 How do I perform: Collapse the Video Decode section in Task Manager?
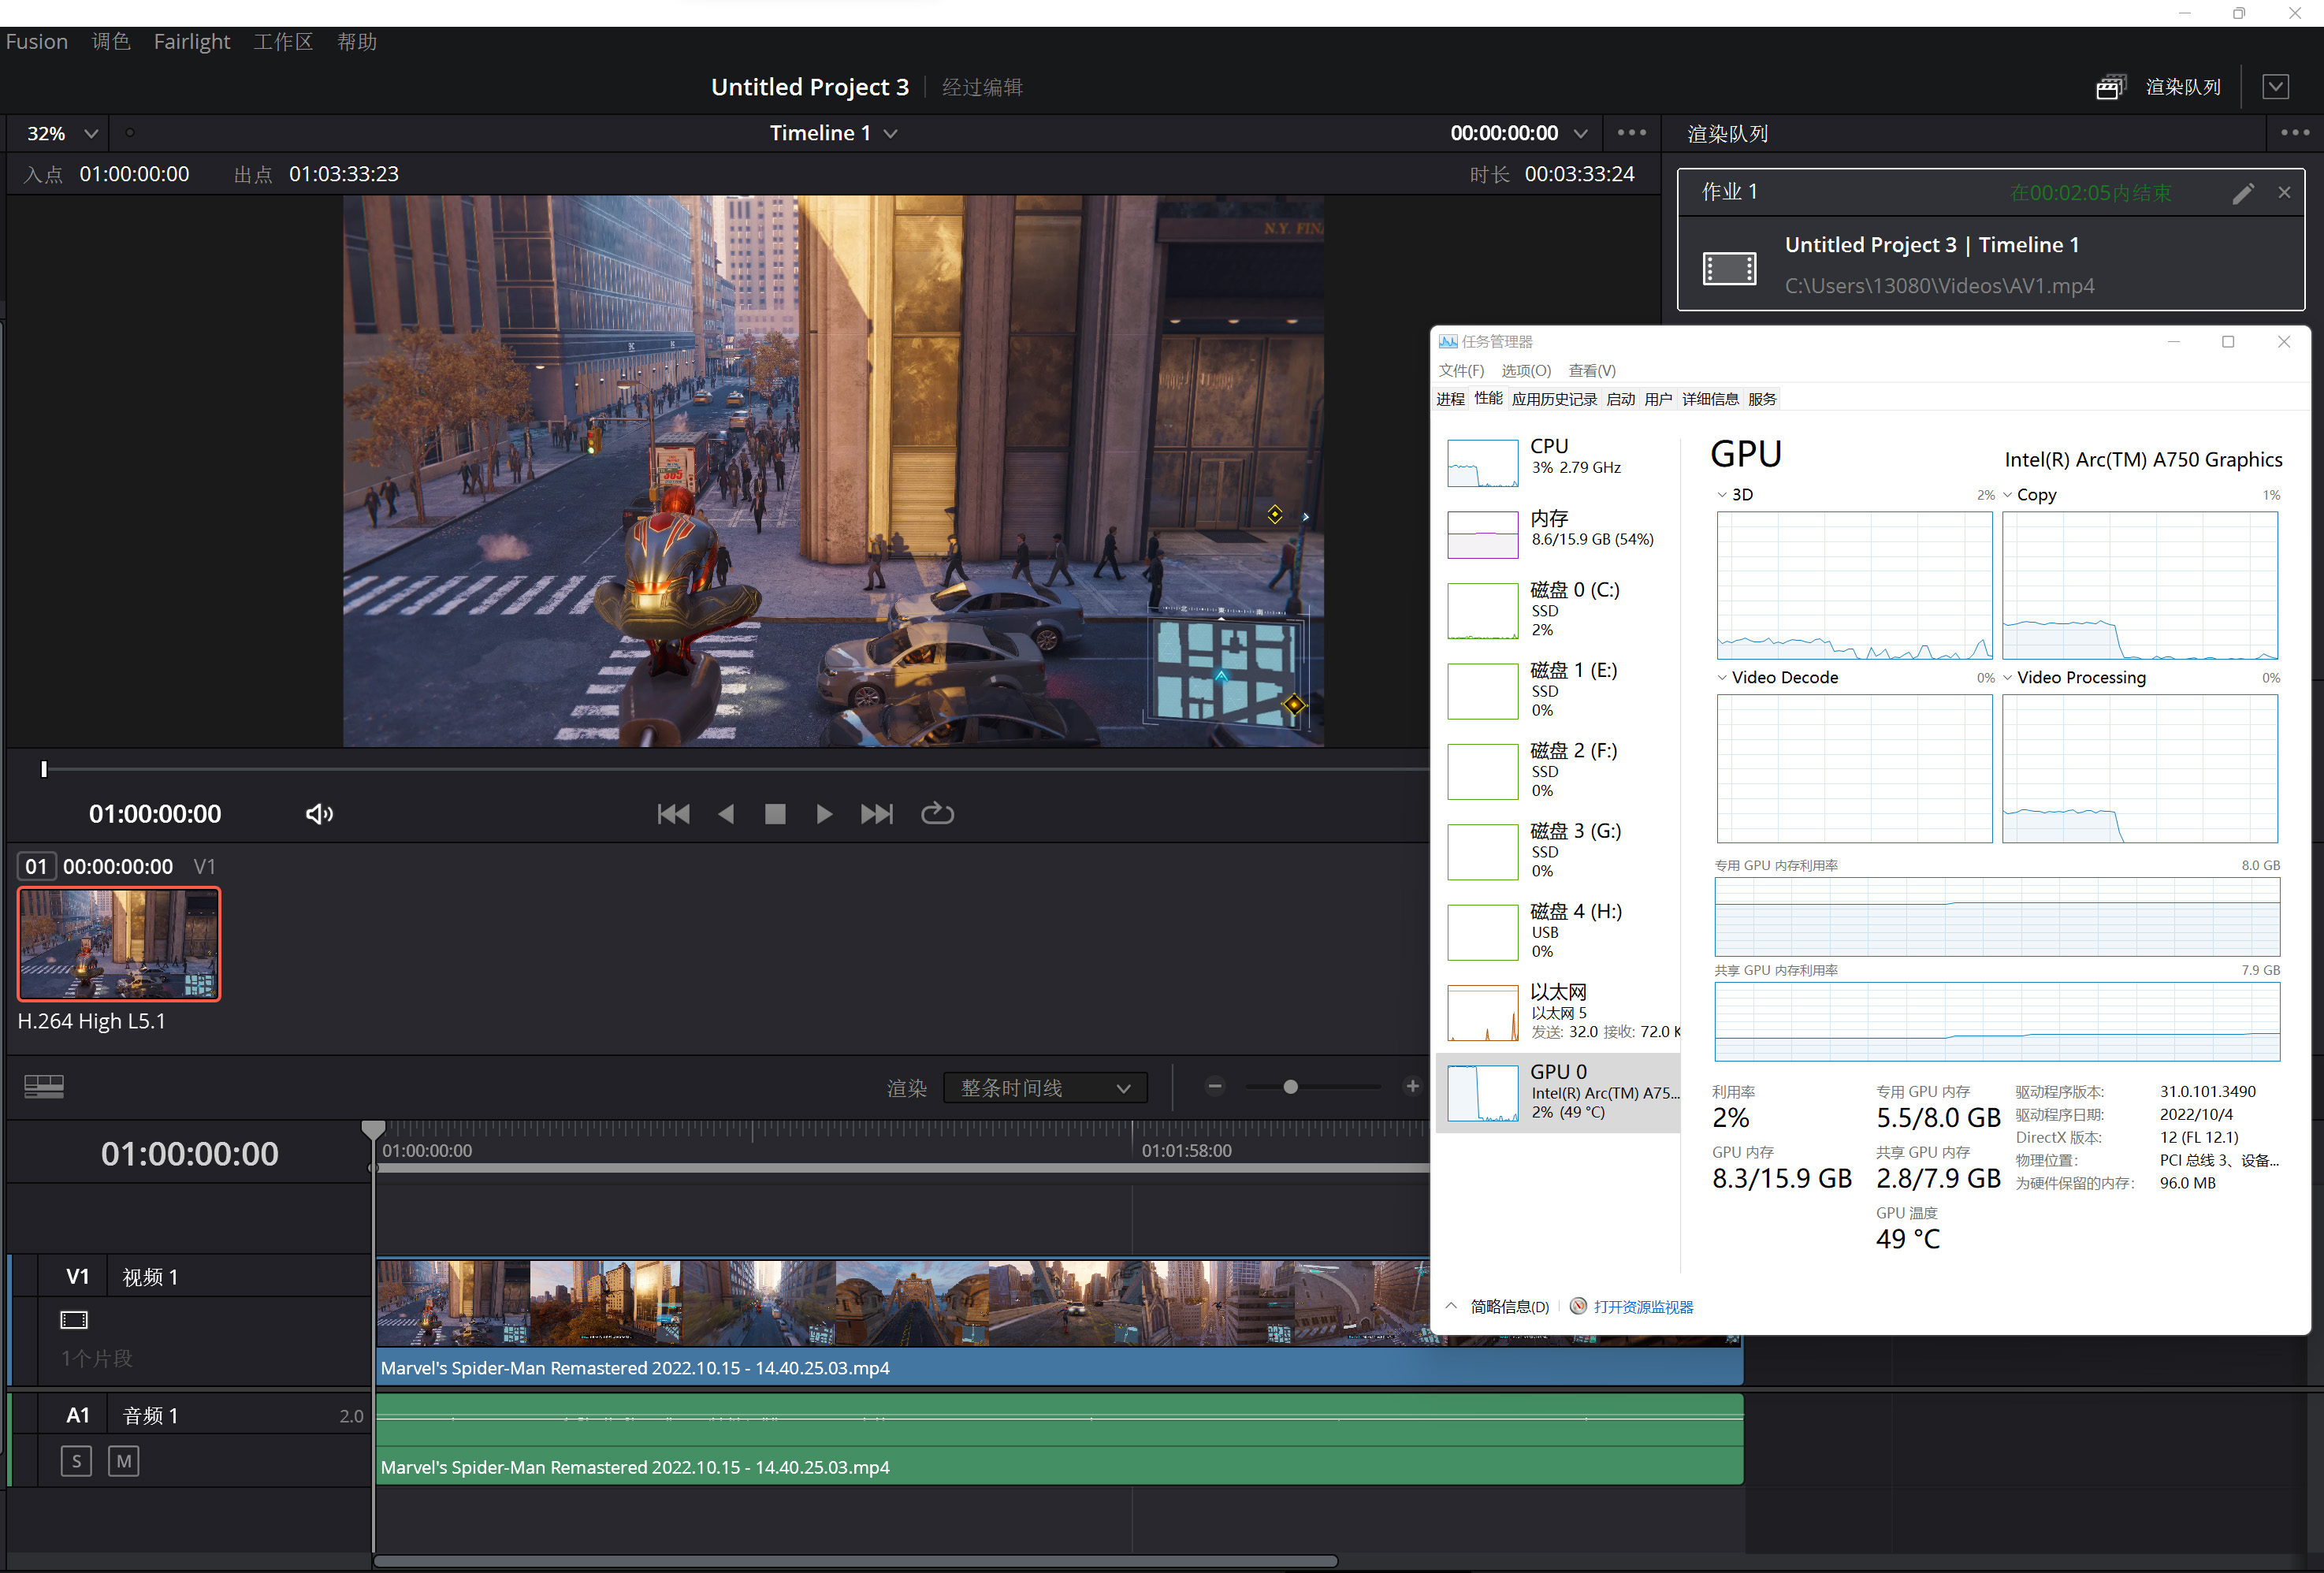(1723, 677)
